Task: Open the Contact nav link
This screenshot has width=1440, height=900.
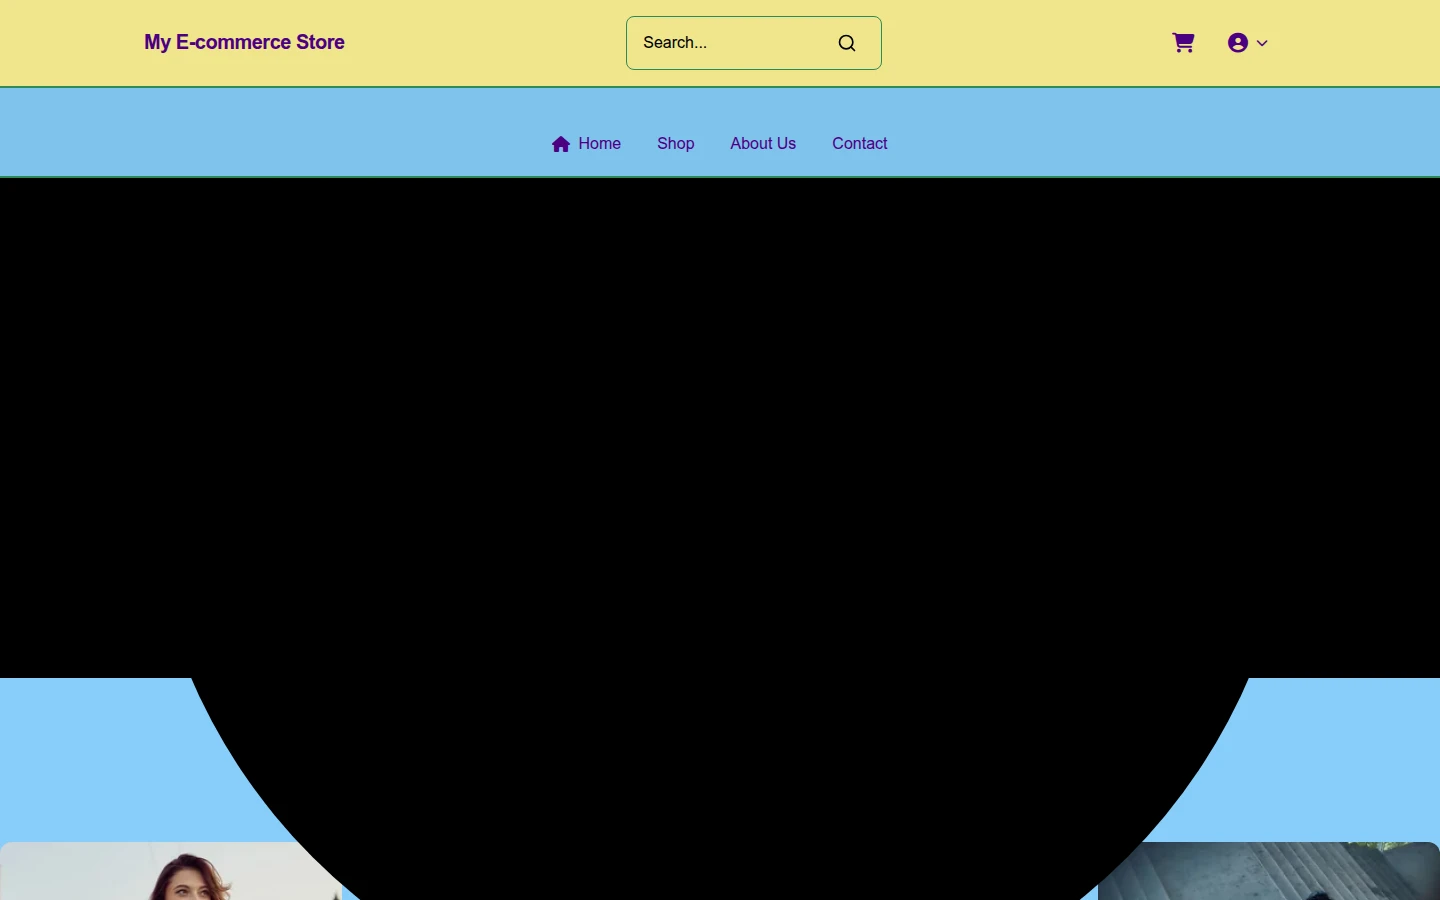Action: (860, 144)
